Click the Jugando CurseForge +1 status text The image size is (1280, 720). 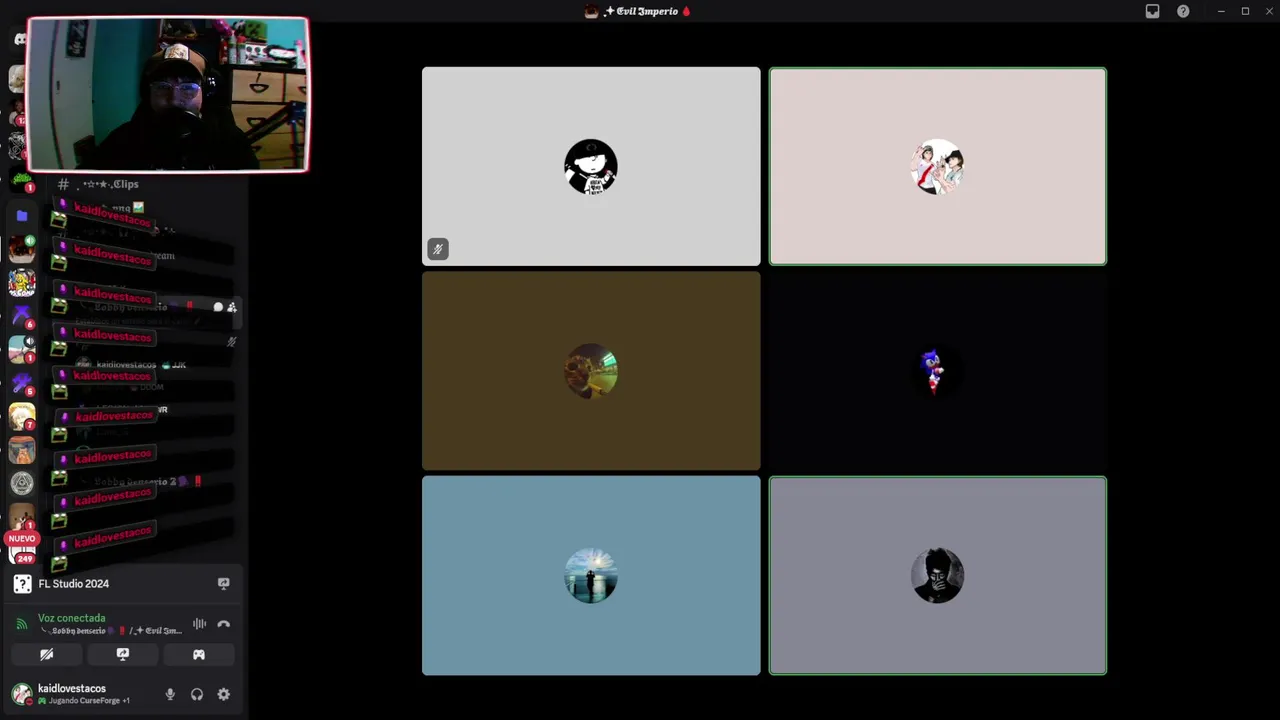pos(84,701)
